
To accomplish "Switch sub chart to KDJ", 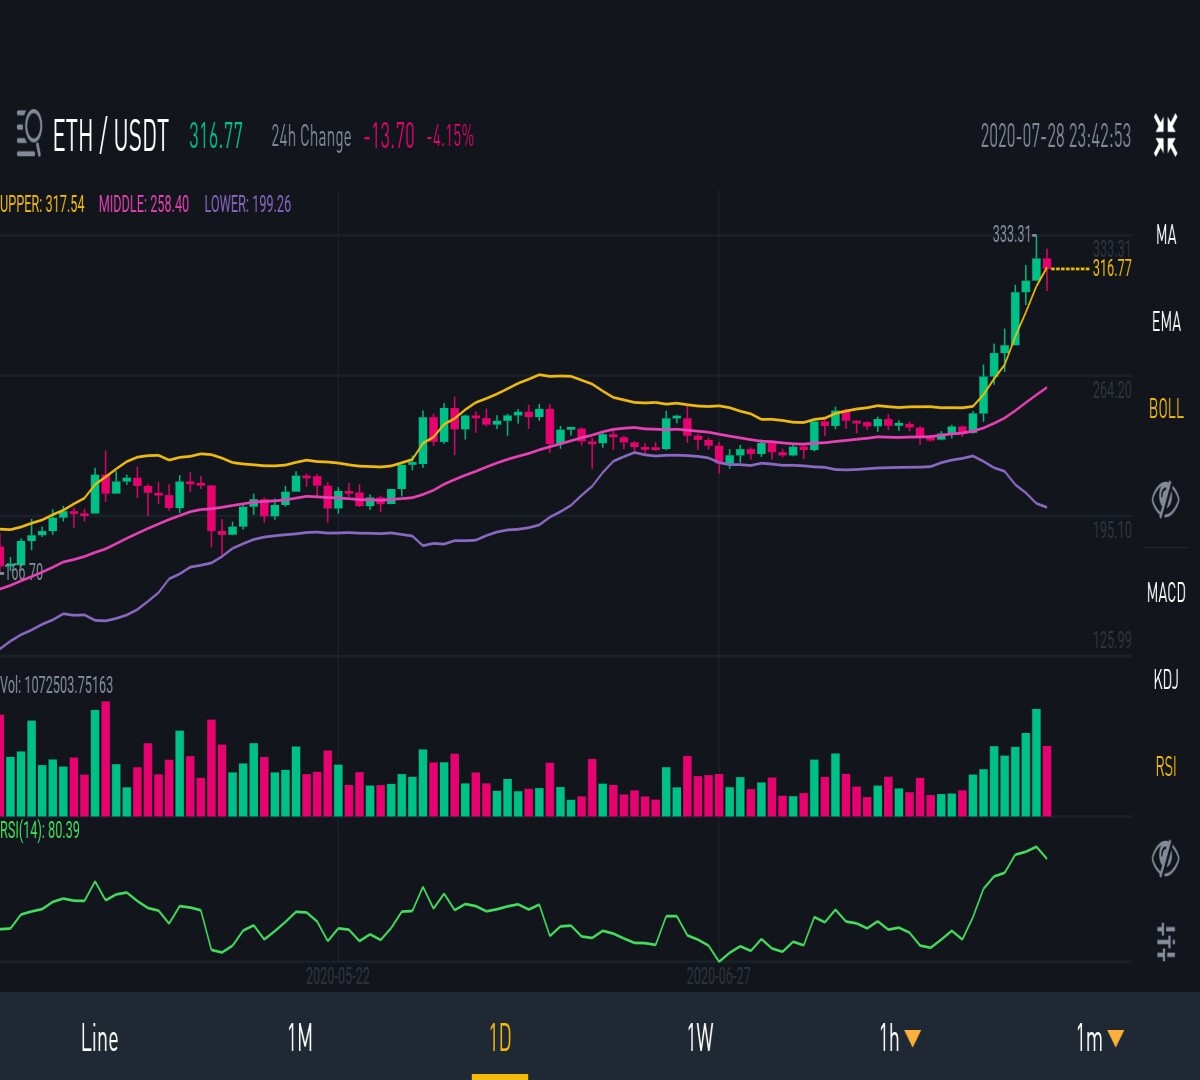I will click(x=1166, y=680).
